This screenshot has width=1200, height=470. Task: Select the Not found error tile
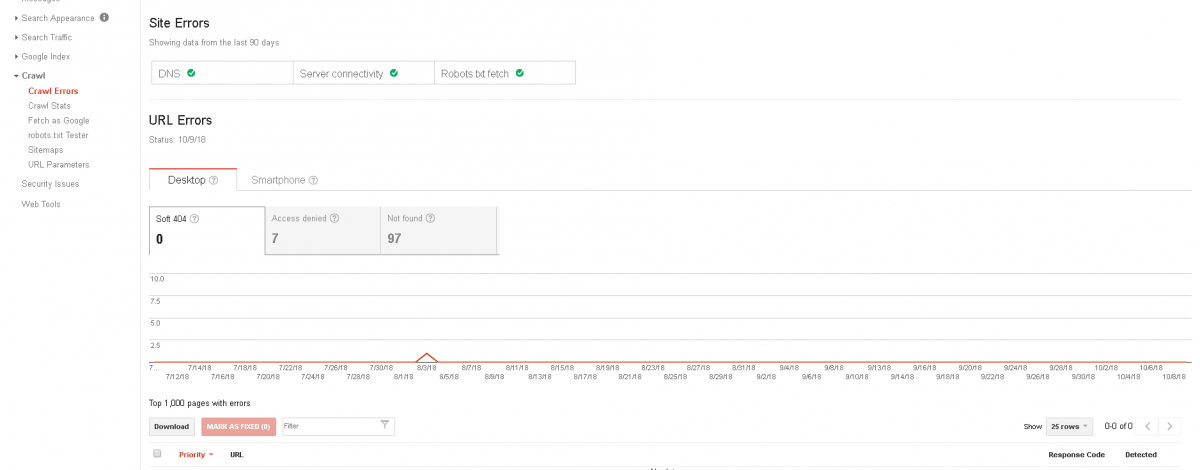[439, 230]
